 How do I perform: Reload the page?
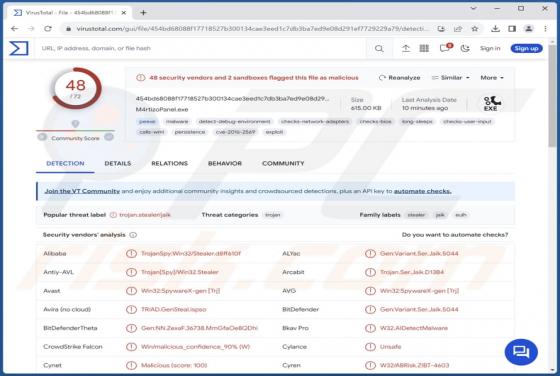coord(48,29)
